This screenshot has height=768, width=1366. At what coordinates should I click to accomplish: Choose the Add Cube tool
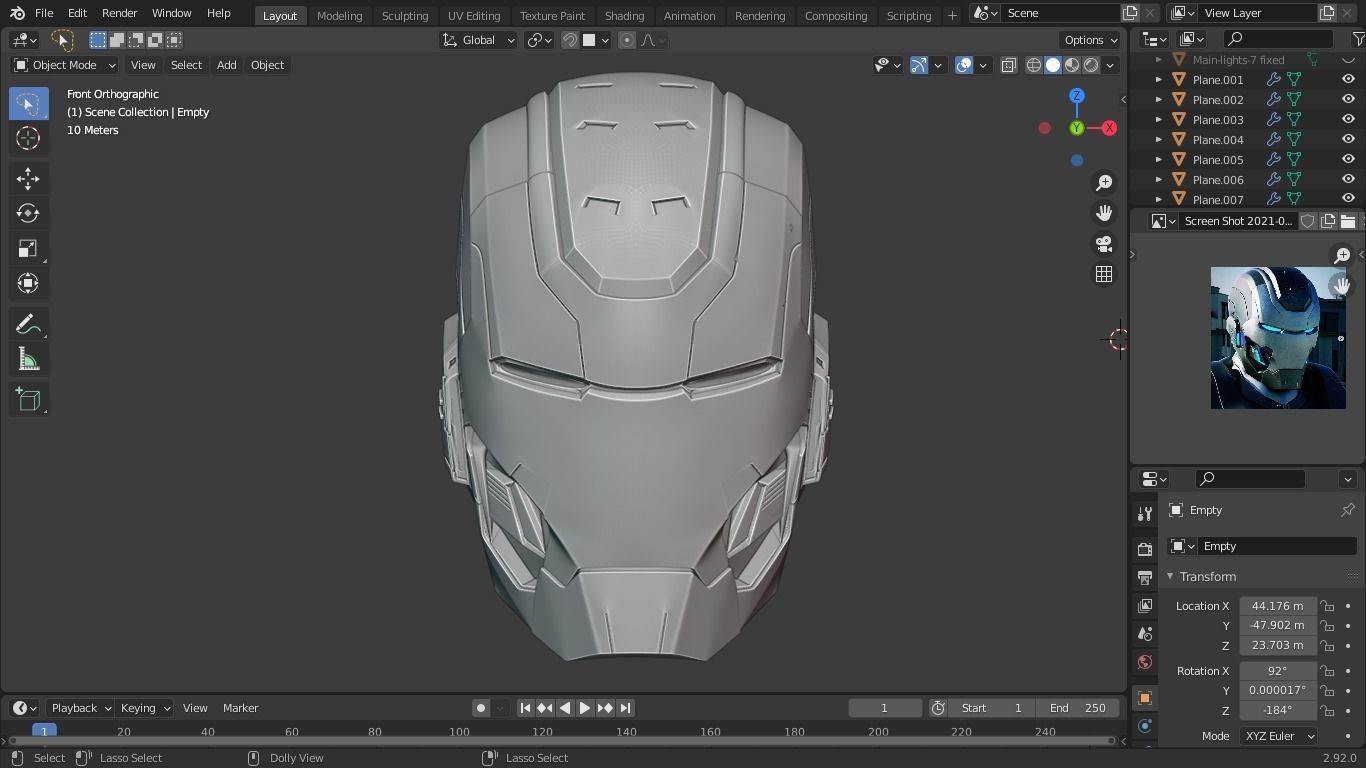coord(28,400)
